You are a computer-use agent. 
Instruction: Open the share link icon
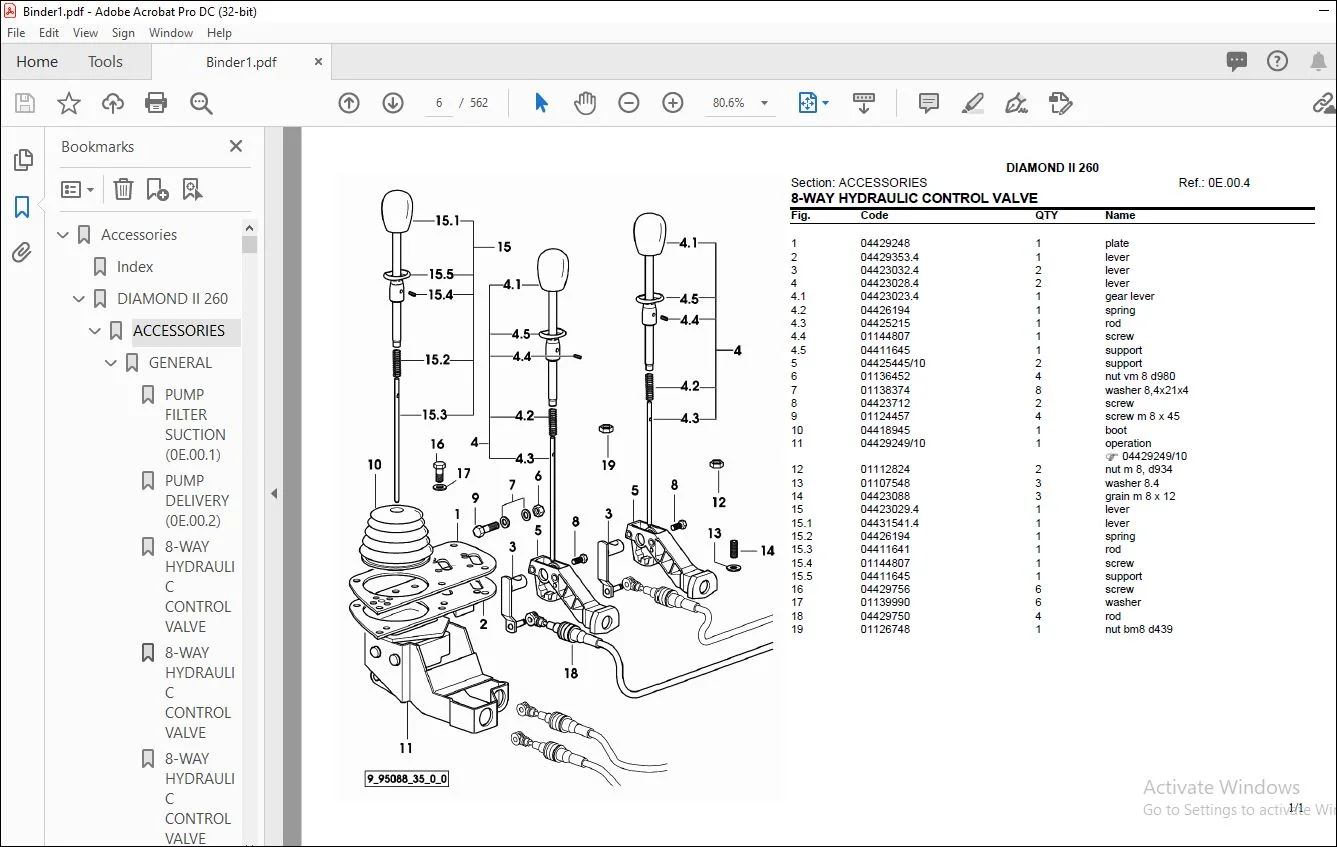(1324, 103)
